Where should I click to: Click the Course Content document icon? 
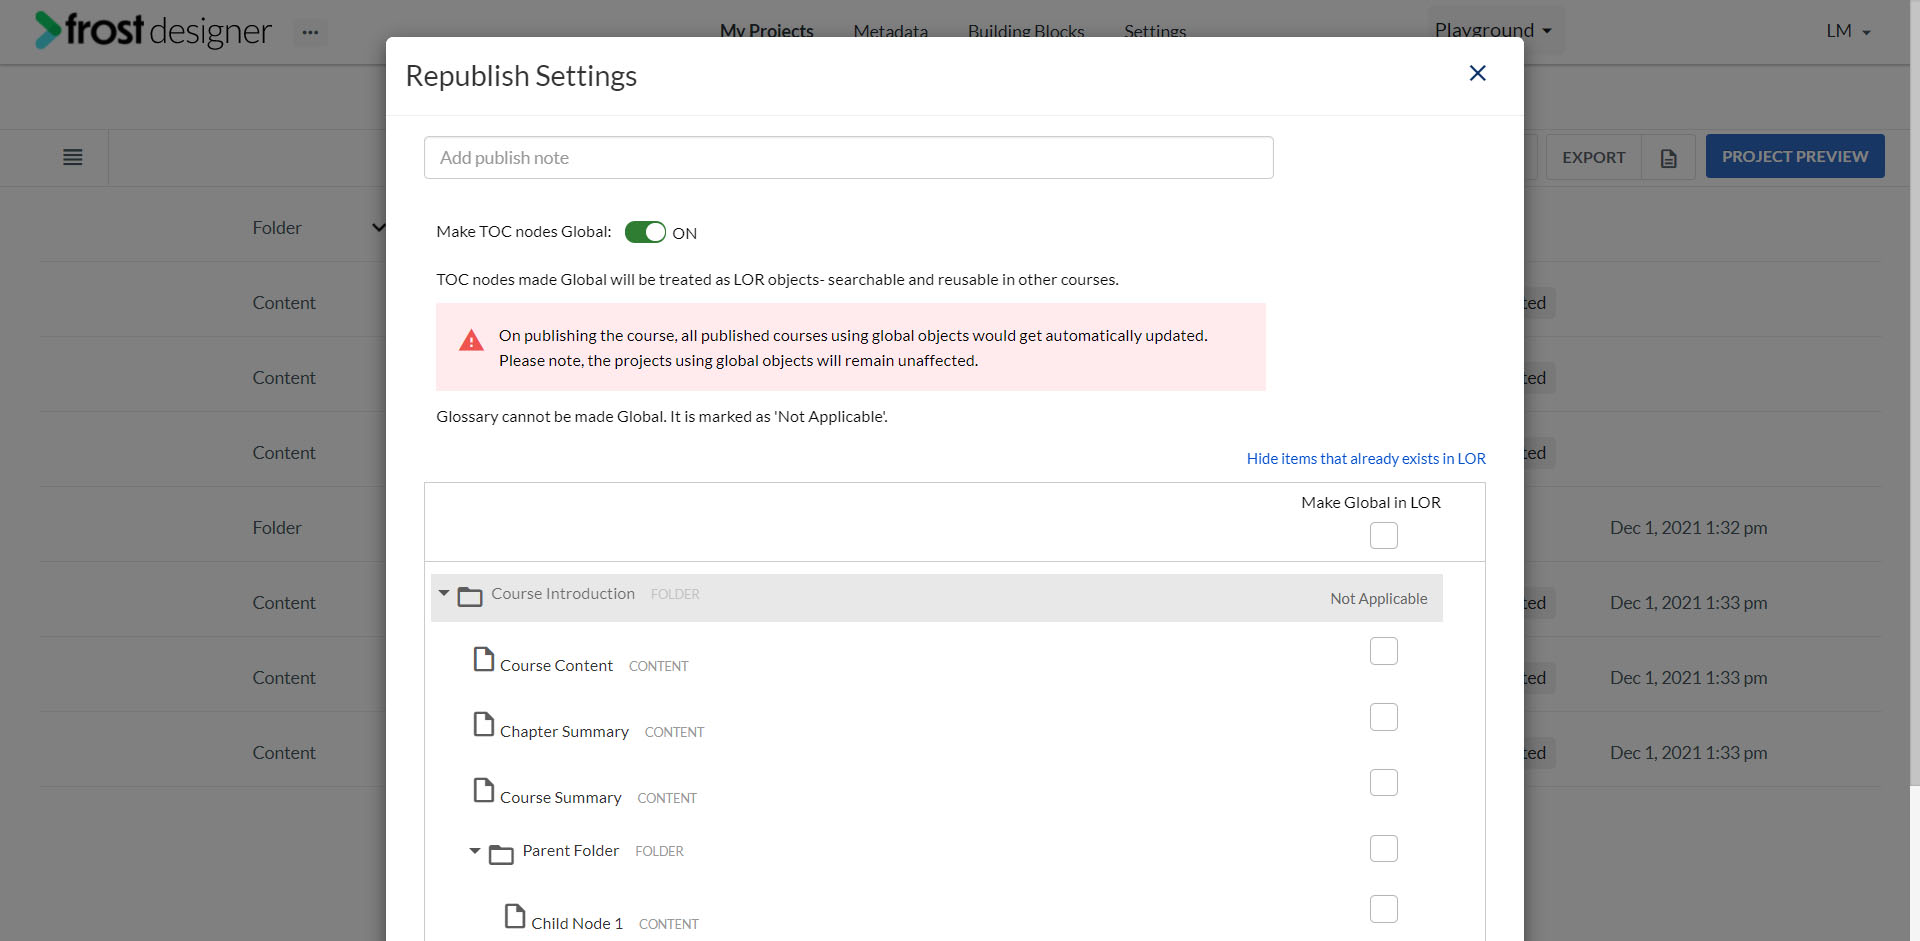pyautogui.click(x=484, y=659)
